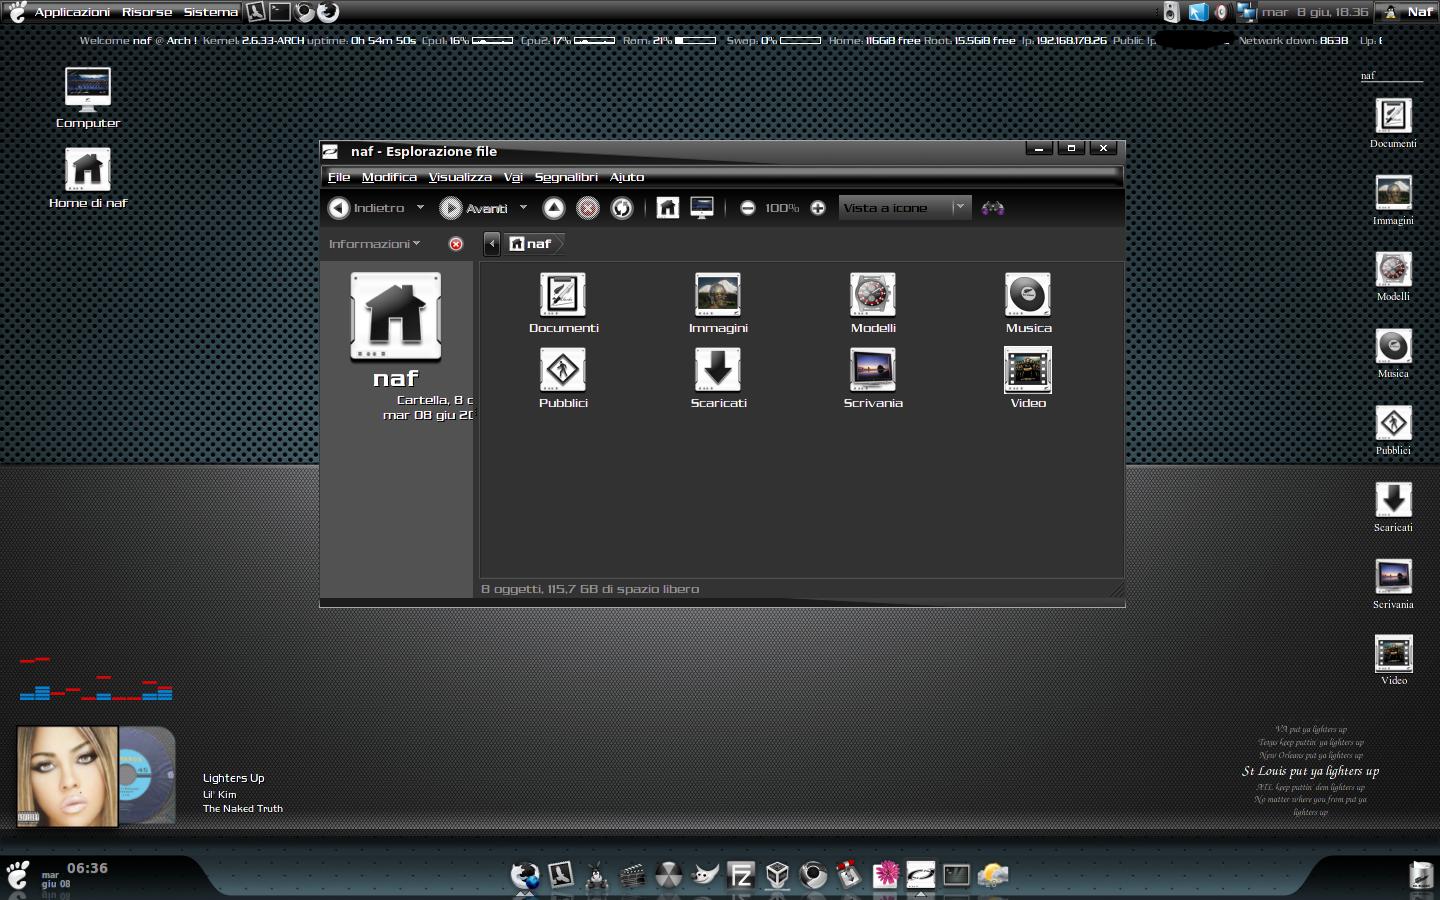Open the Visualizza menu
This screenshot has height=900, width=1440.
pyautogui.click(x=460, y=177)
